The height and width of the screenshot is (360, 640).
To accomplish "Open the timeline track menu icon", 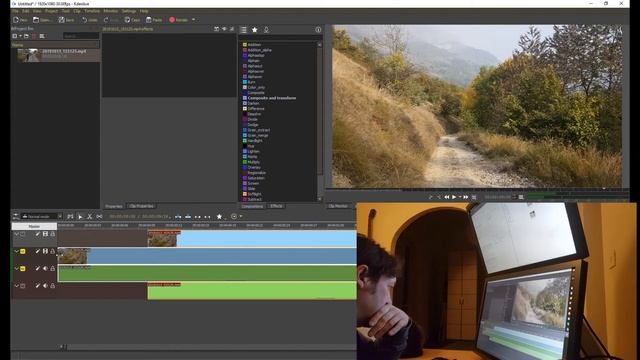I will [x=16, y=216].
